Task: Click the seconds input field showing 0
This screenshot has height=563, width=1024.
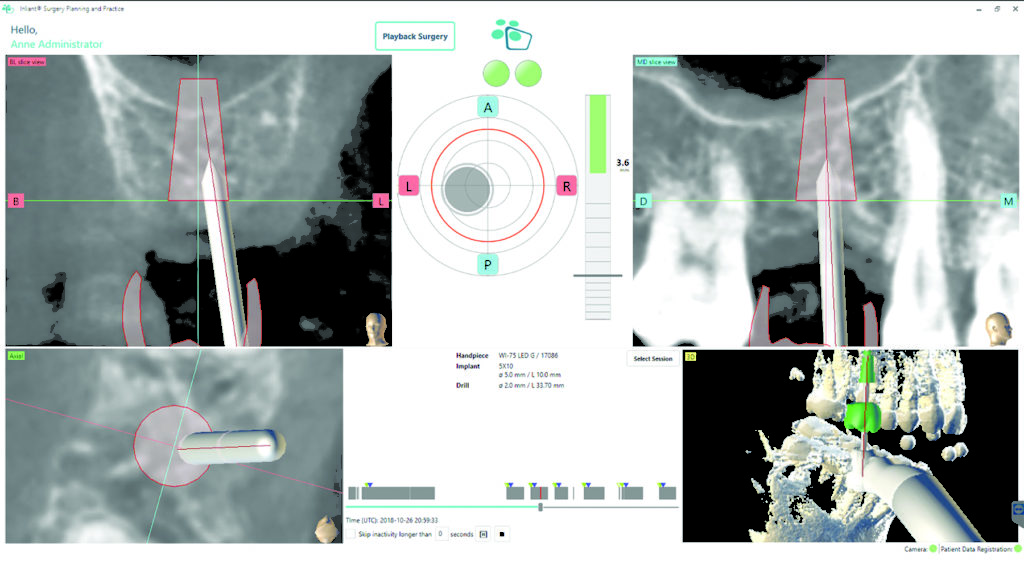Action: pyautogui.click(x=441, y=534)
